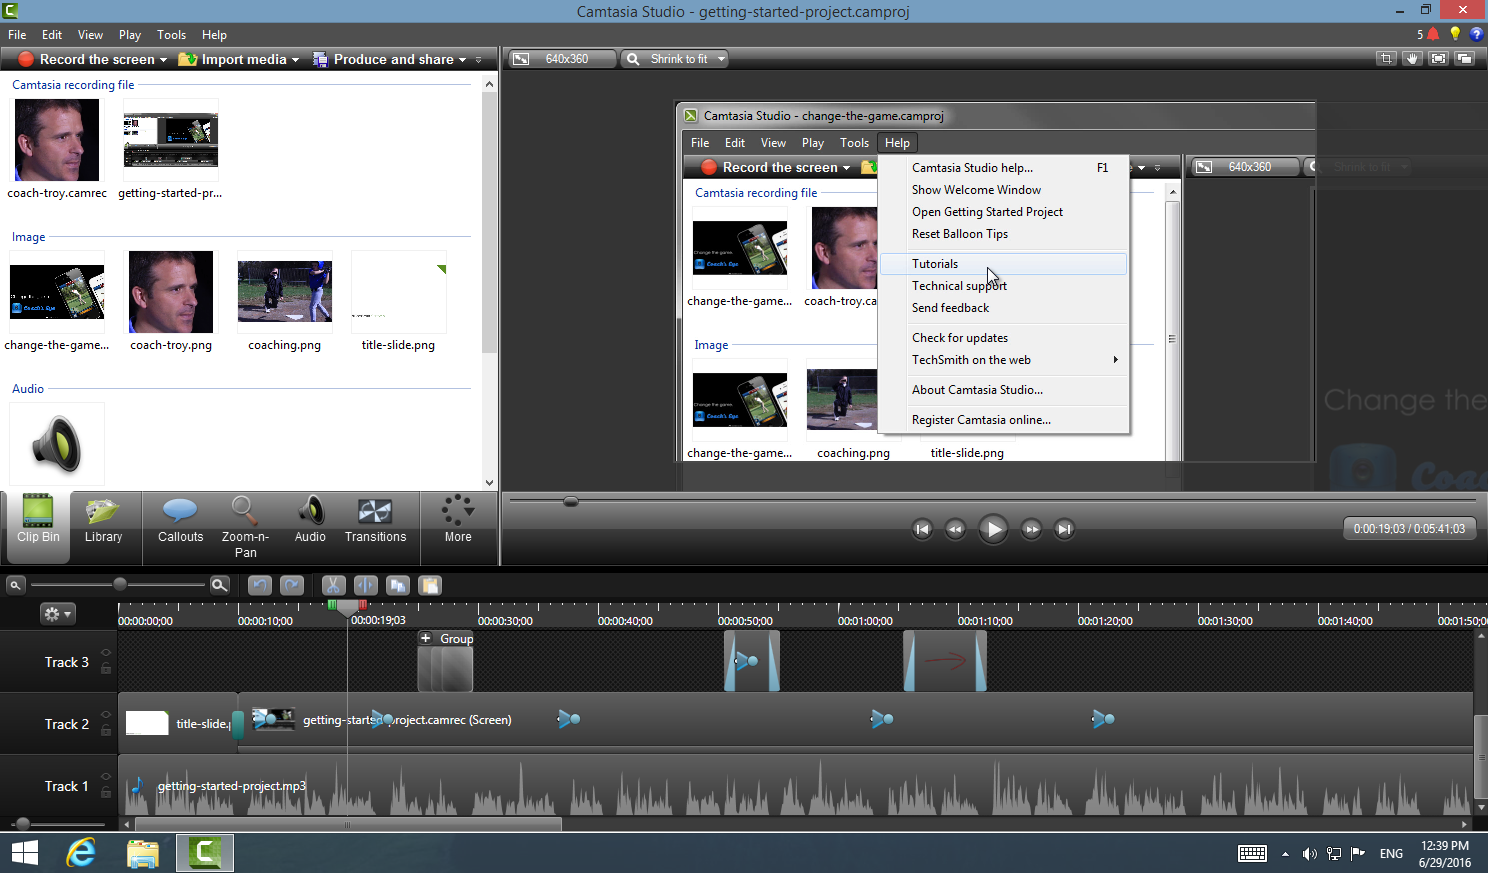Click the Record the screen button

point(86,60)
